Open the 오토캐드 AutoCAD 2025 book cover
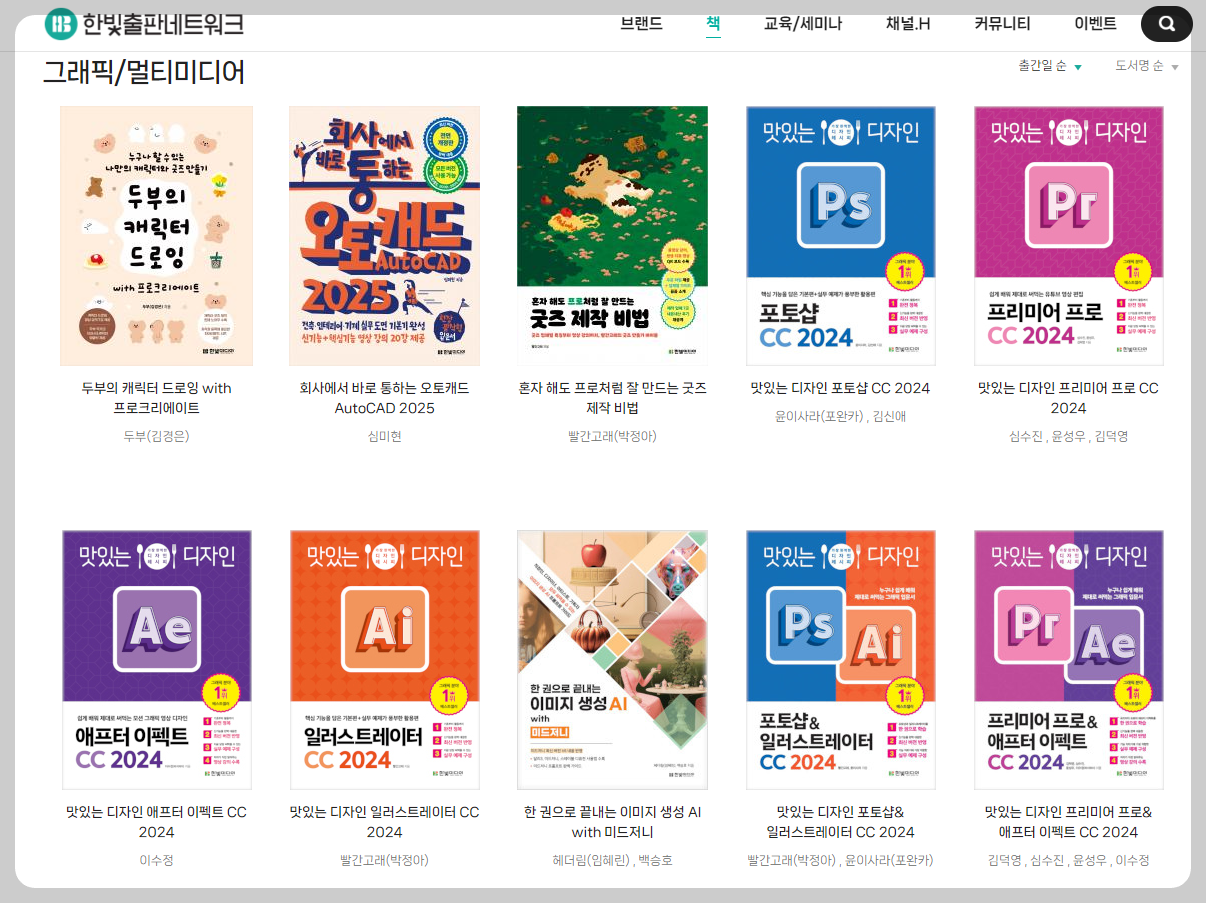 pyautogui.click(x=384, y=236)
